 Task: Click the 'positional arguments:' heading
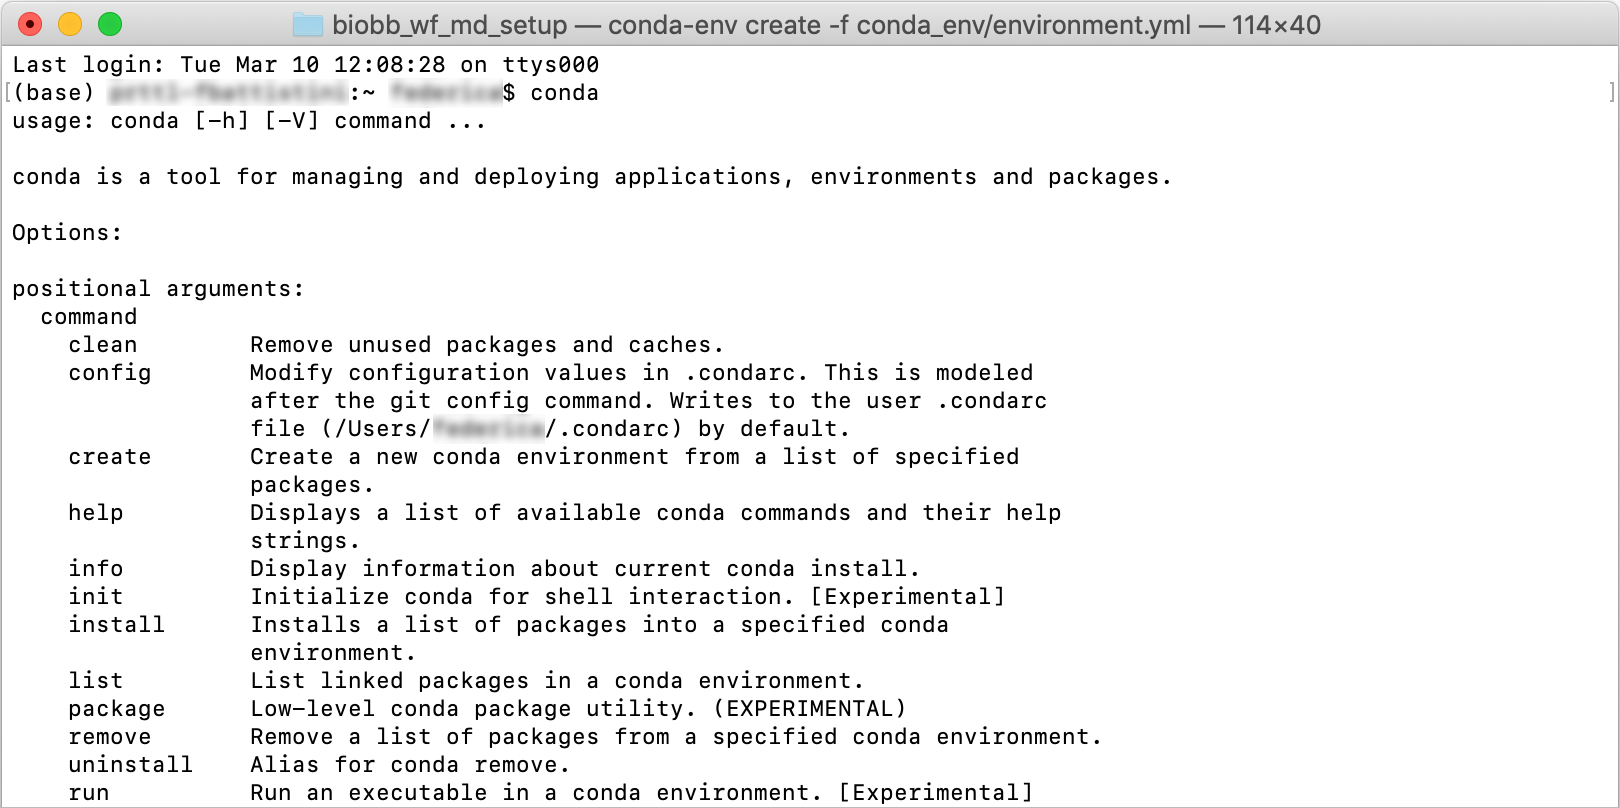(158, 289)
